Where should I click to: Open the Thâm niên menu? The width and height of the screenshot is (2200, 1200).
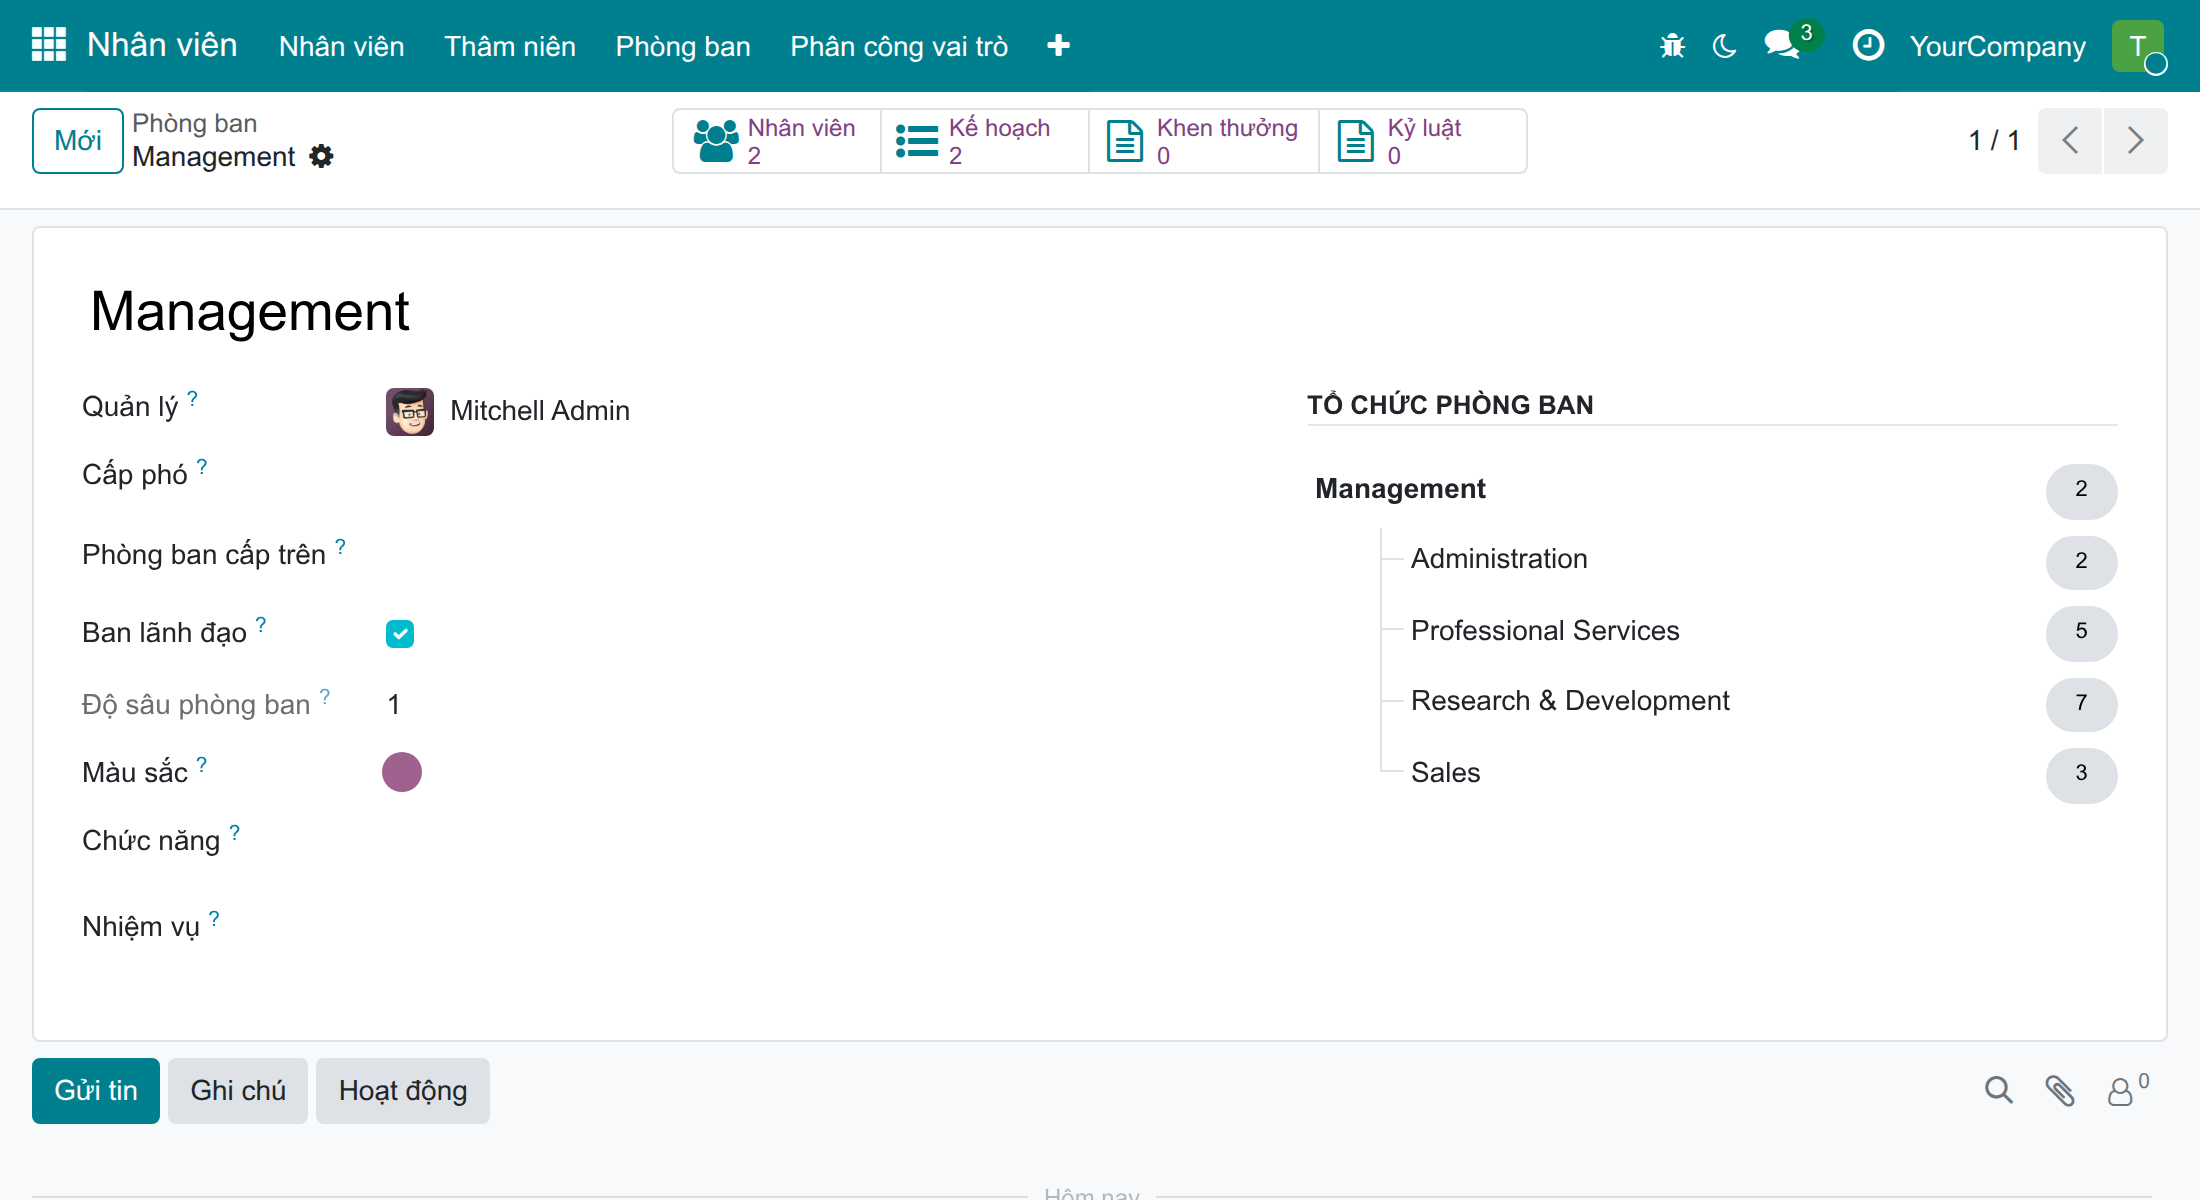[x=510, y=46]
